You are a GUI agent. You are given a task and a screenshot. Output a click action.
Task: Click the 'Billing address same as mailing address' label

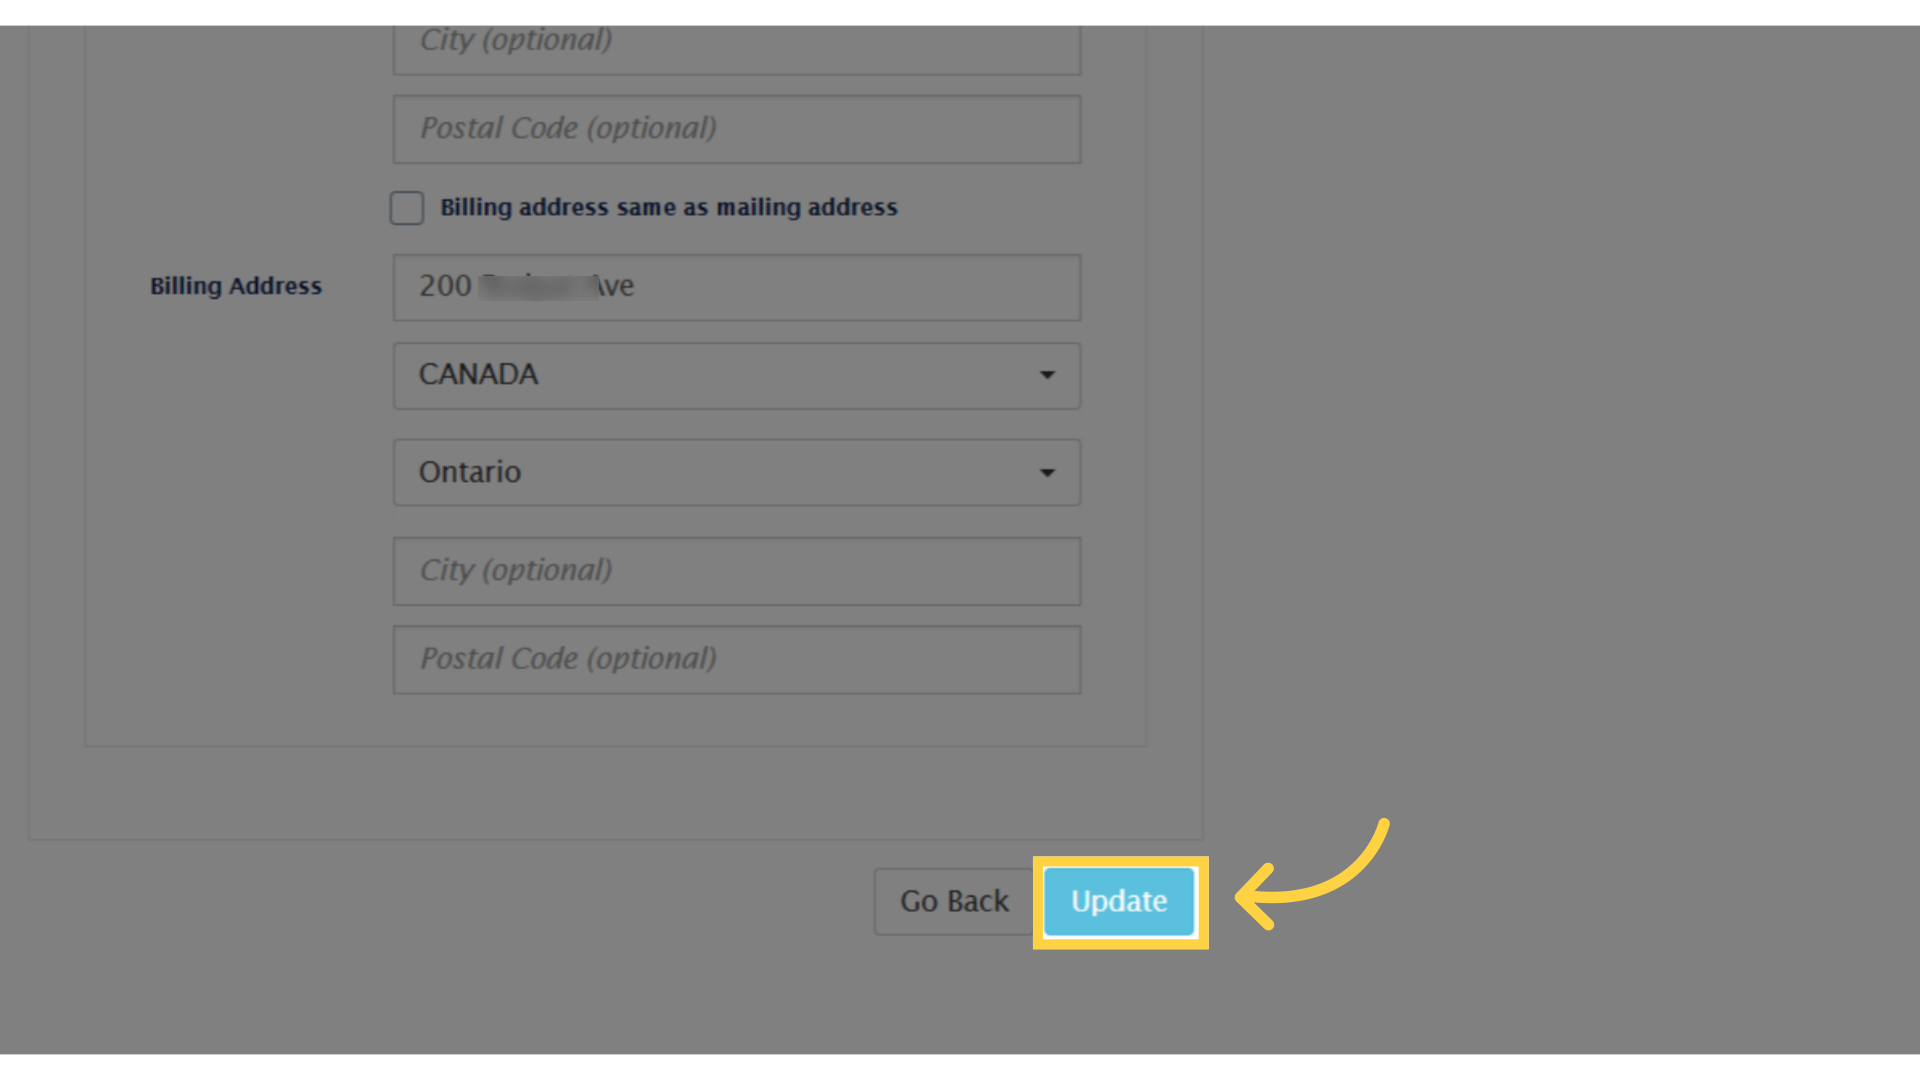click(x=668, y=207)
